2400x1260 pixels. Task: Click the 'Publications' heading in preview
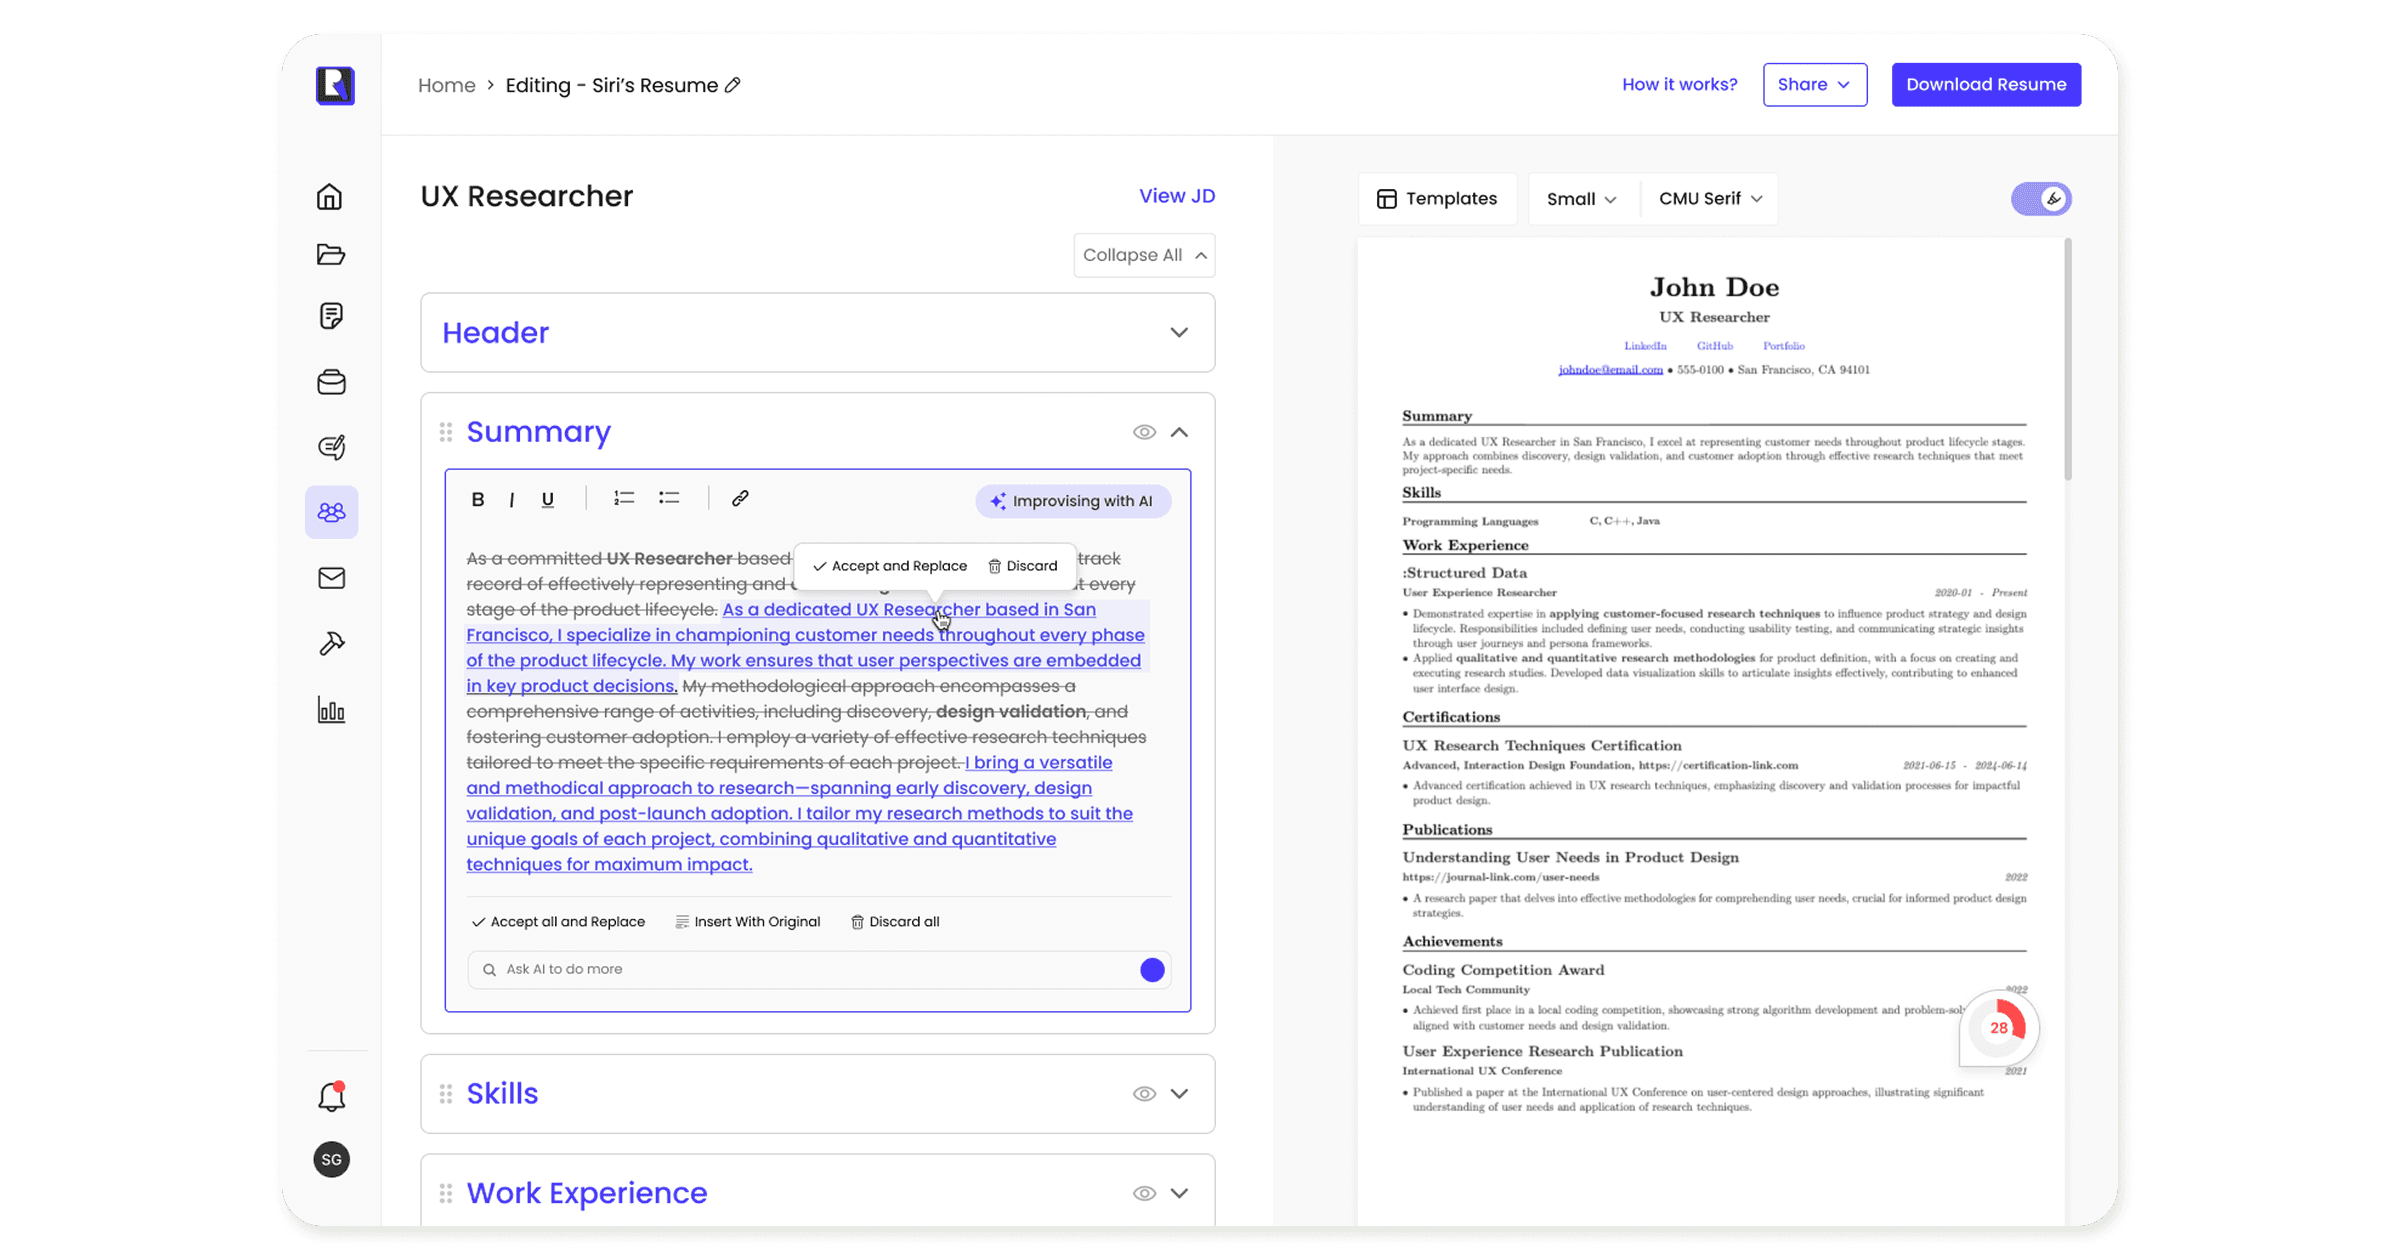click(x=1447, y=830)
